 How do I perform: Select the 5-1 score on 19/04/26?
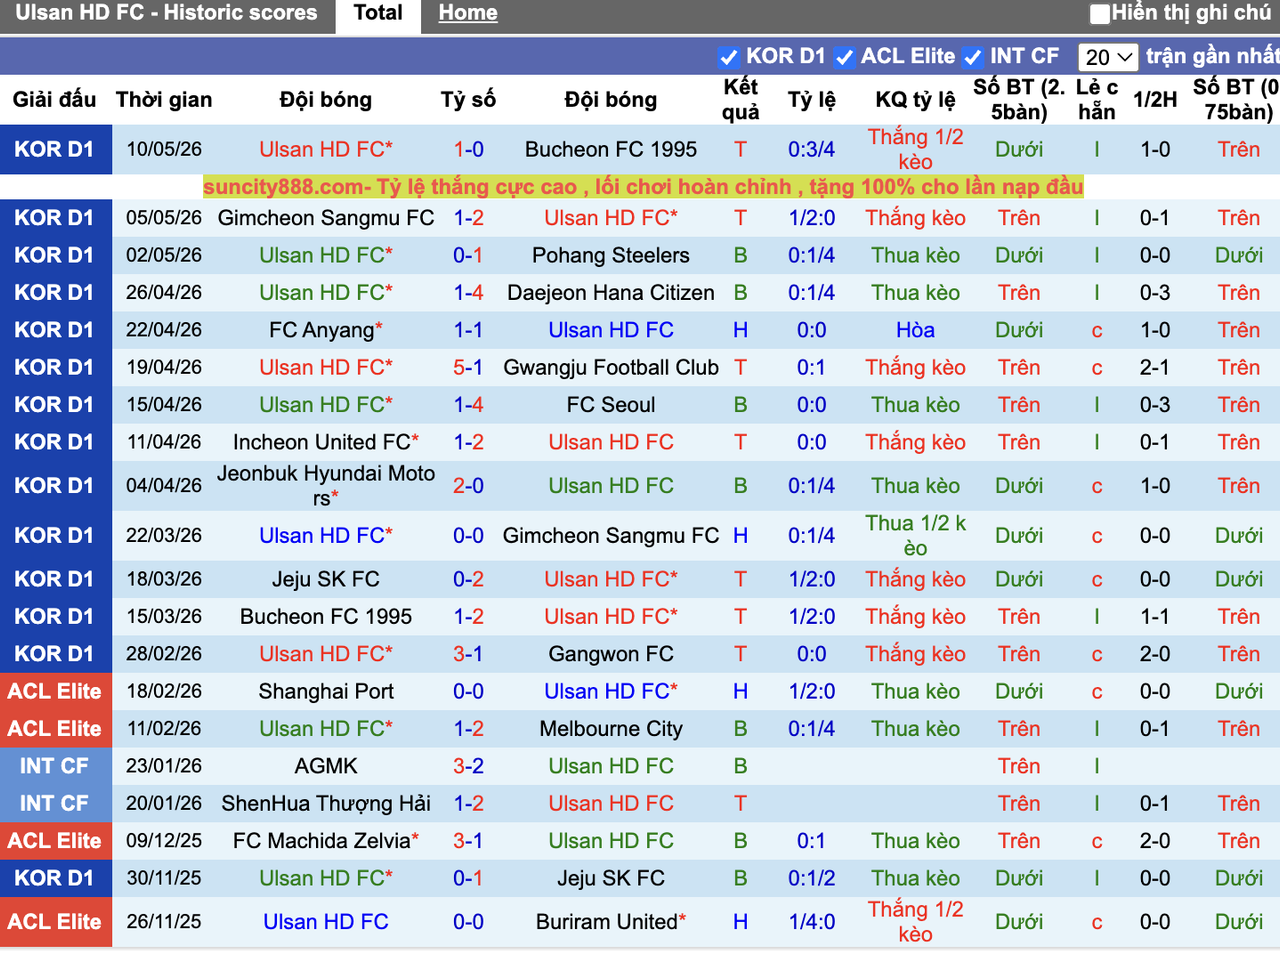click(468, 368)
